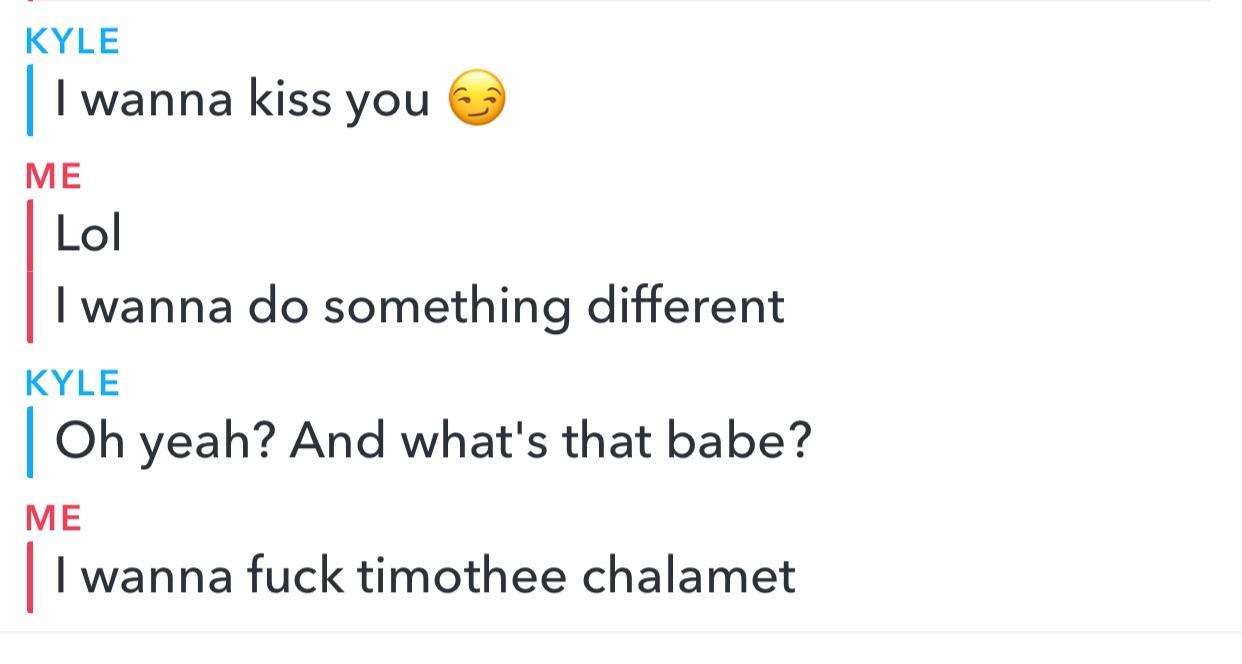Select the "I wanna do something different" message
Image resolution: width=1242 pixels, height=664 pixels.
pyautogui.click(x=419, y=305)
